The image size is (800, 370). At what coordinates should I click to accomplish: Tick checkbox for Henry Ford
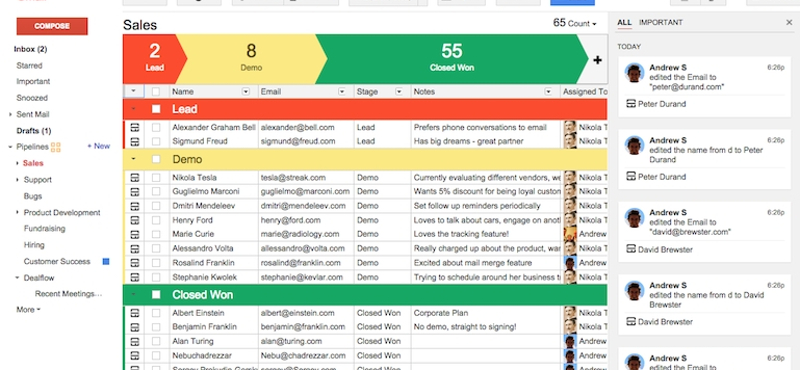156,220
